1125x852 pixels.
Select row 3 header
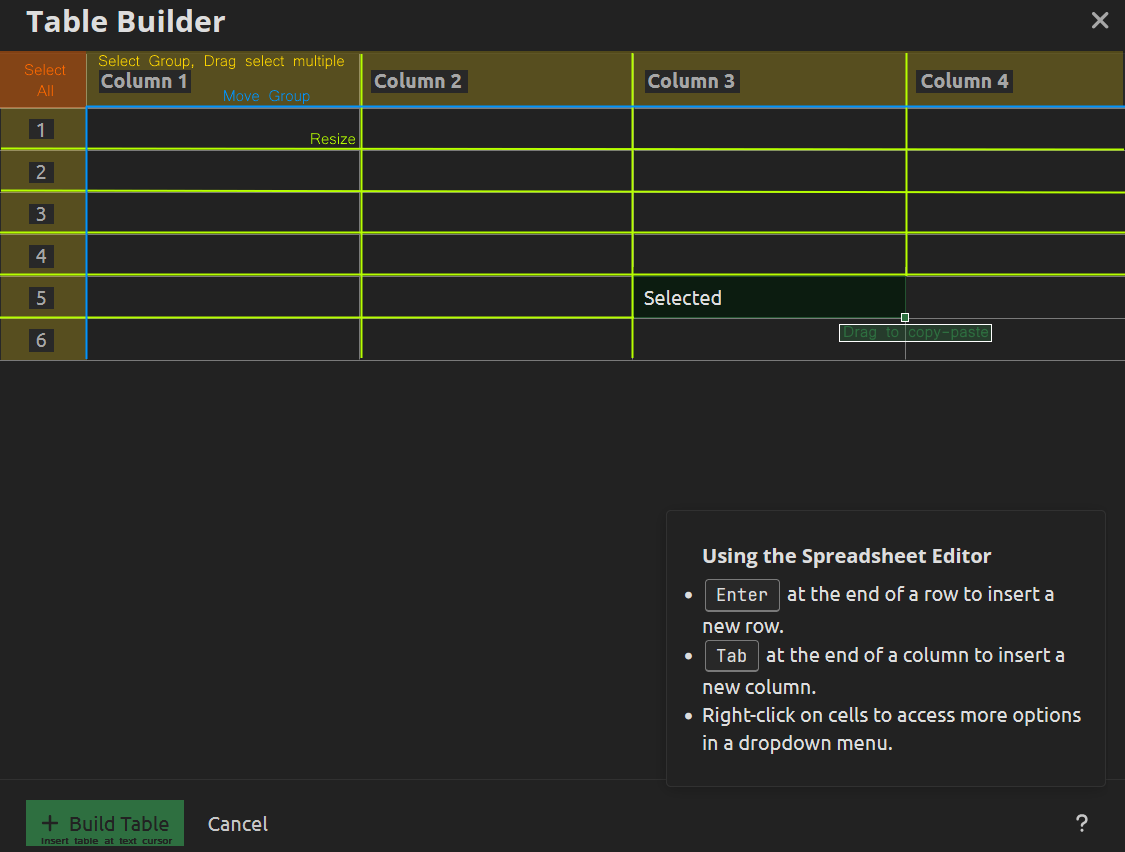pos(43,212)
